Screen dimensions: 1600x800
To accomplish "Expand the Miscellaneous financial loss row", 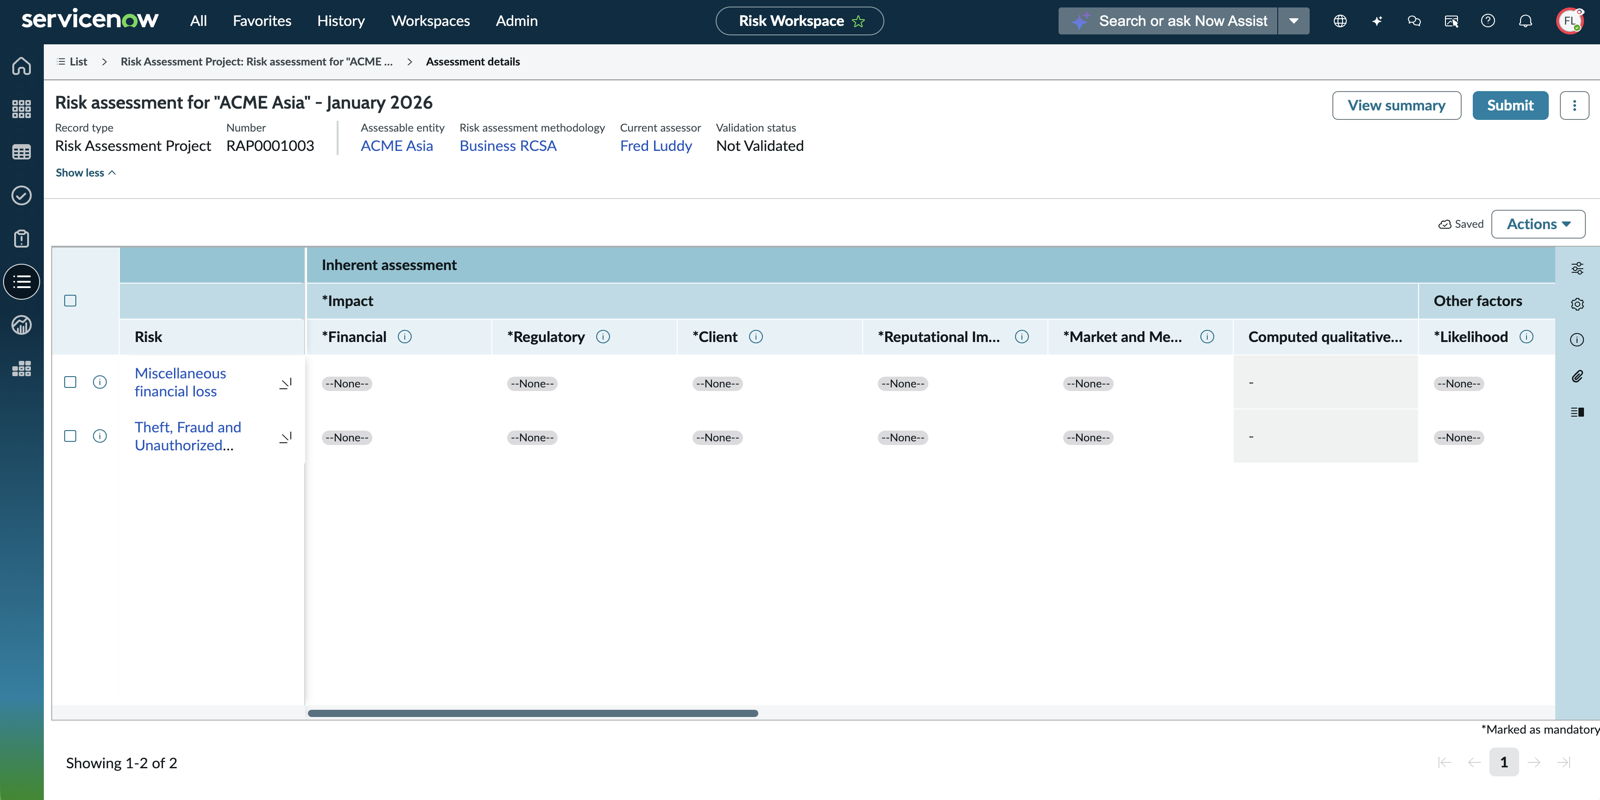I will click(x=286, y=383).
